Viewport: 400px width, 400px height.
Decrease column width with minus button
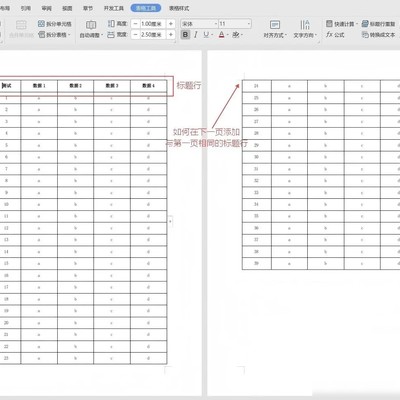point(135,35)
